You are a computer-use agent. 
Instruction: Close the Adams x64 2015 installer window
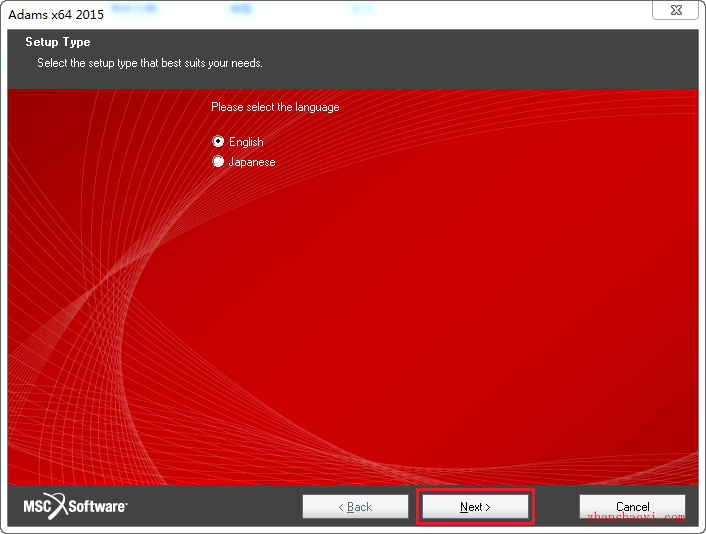pyautogui.click(x=676, y=10)
